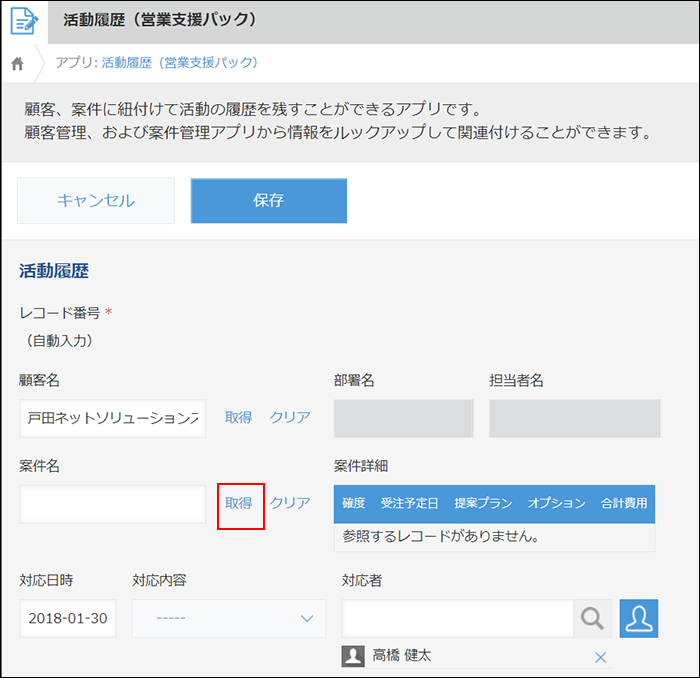Click the 提案プラン column header
The width and height of the screenshot is (700, 678).
pyautogui.click(x=483, y=503)
